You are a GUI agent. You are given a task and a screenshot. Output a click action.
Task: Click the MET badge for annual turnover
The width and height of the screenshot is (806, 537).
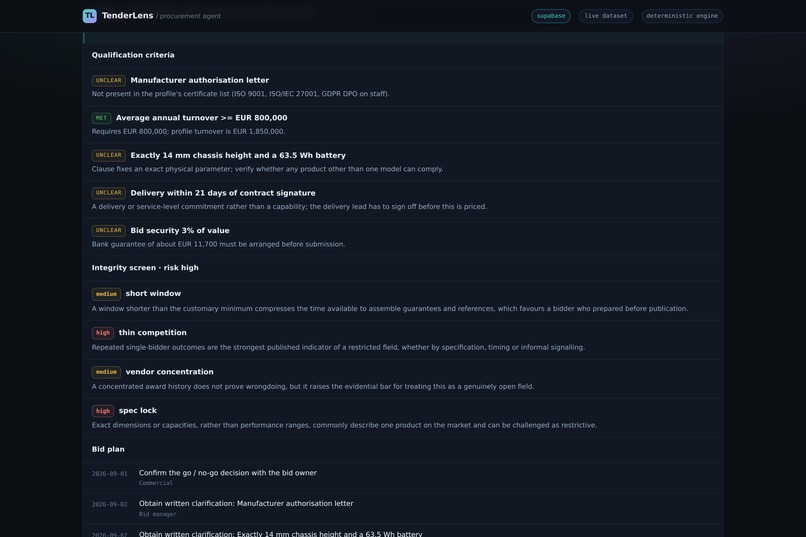(101, 118)
